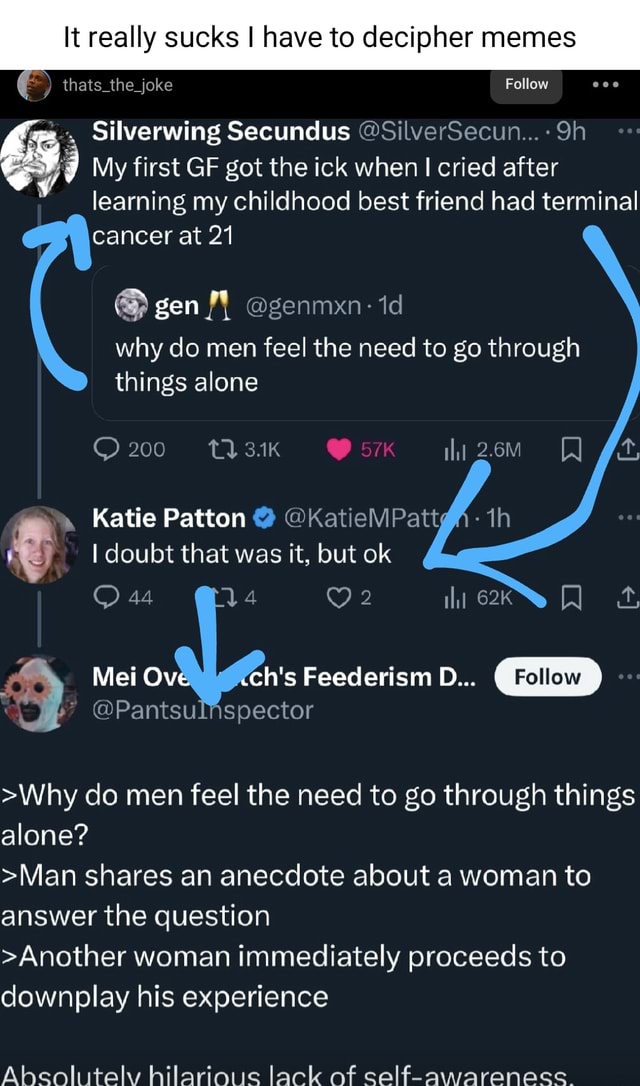This screenshot has width=640, height=1086.
Task: Open more options next to thats_the_joke
Action: coord(607,84)
